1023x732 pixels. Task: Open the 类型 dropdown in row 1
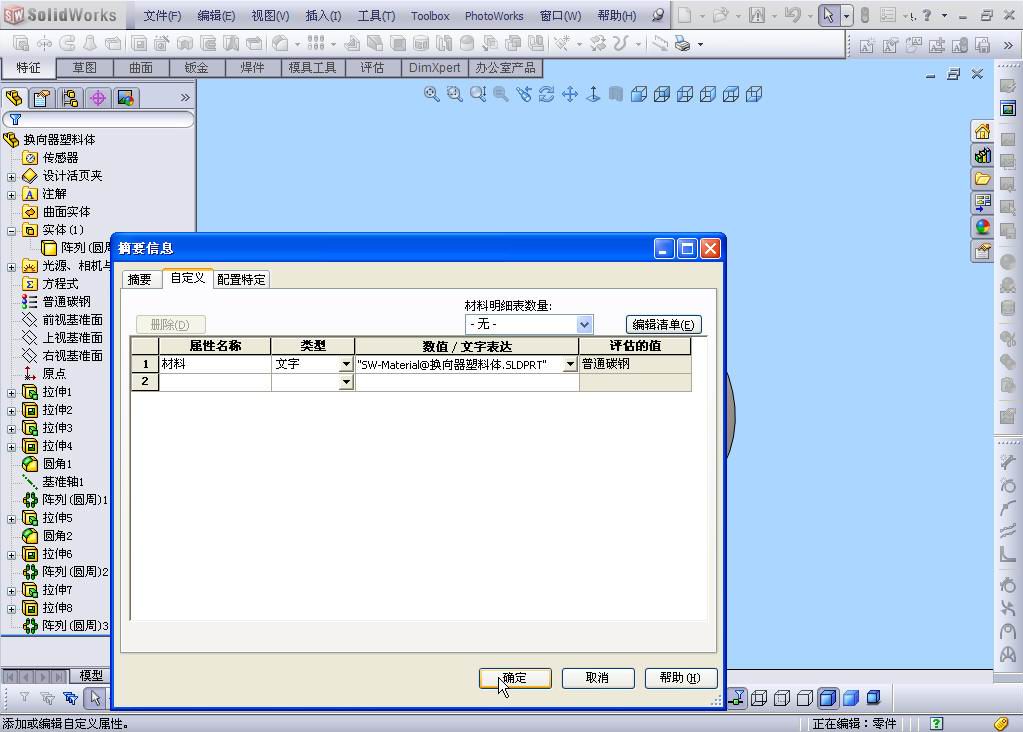point(346,365)
